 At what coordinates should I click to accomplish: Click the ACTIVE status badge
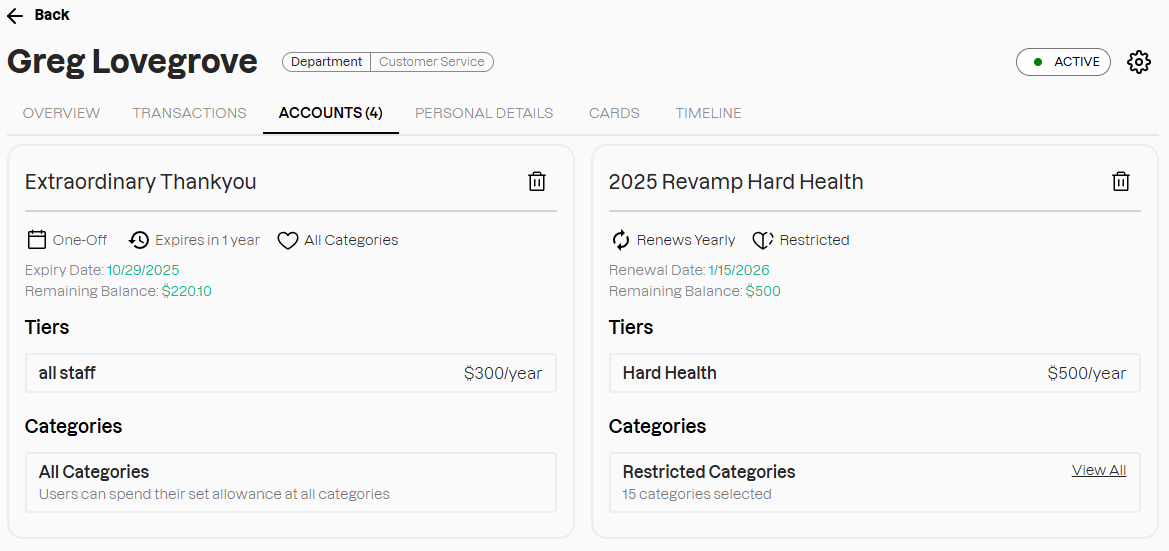(1063, 62)
